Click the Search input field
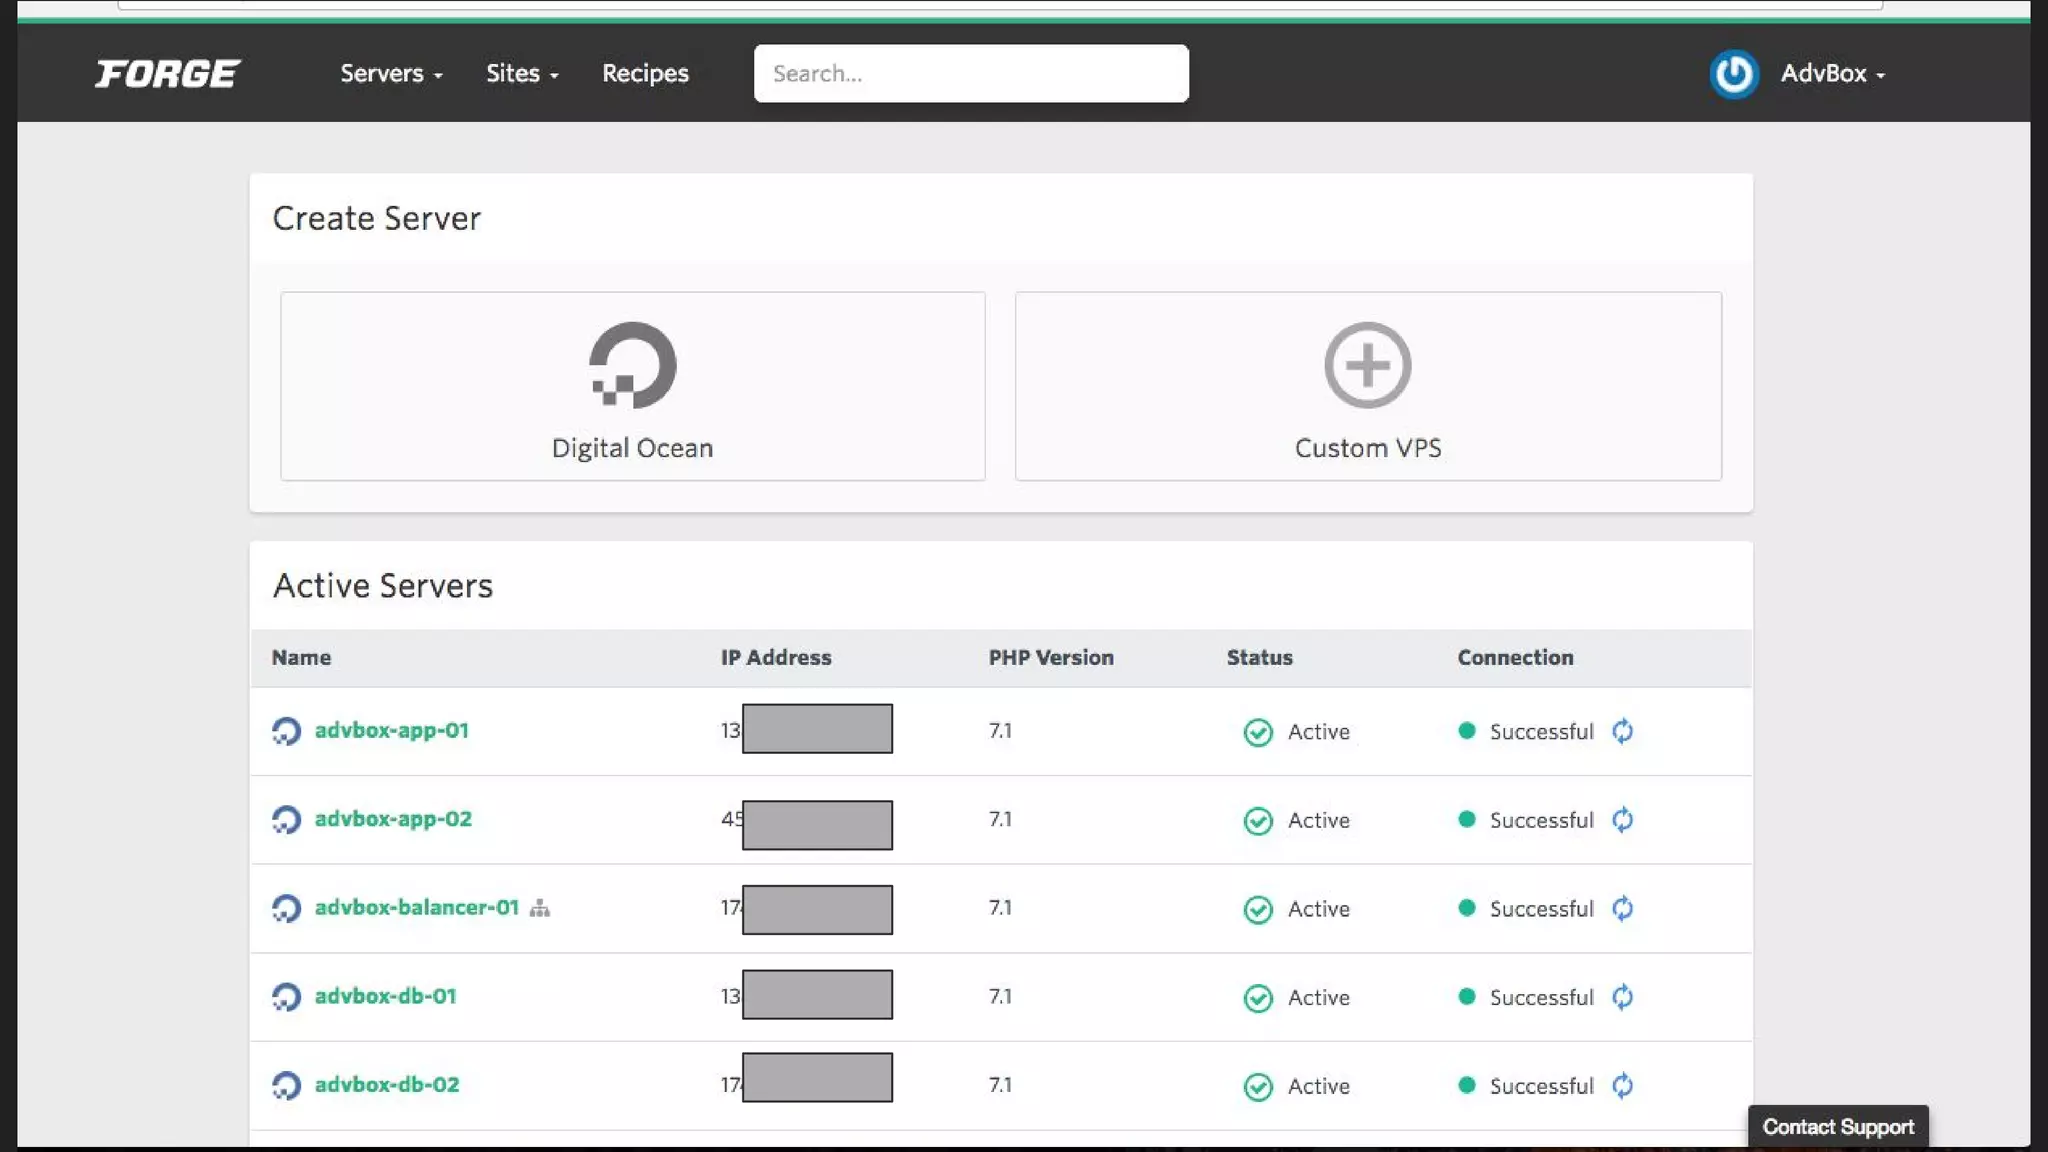 point(970,74)
